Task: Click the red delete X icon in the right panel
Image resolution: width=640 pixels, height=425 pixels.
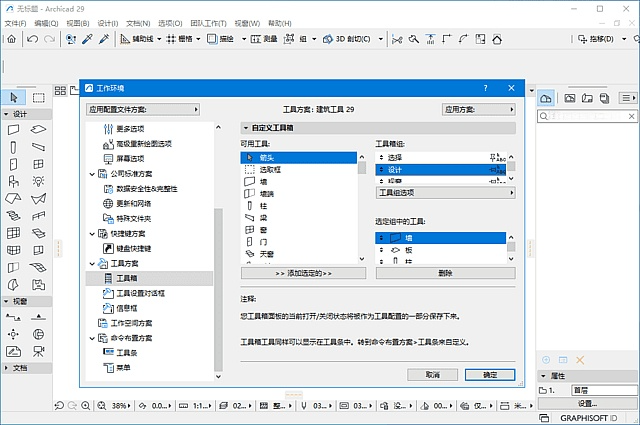Action: pyautogui.click(x=579, y=358)
